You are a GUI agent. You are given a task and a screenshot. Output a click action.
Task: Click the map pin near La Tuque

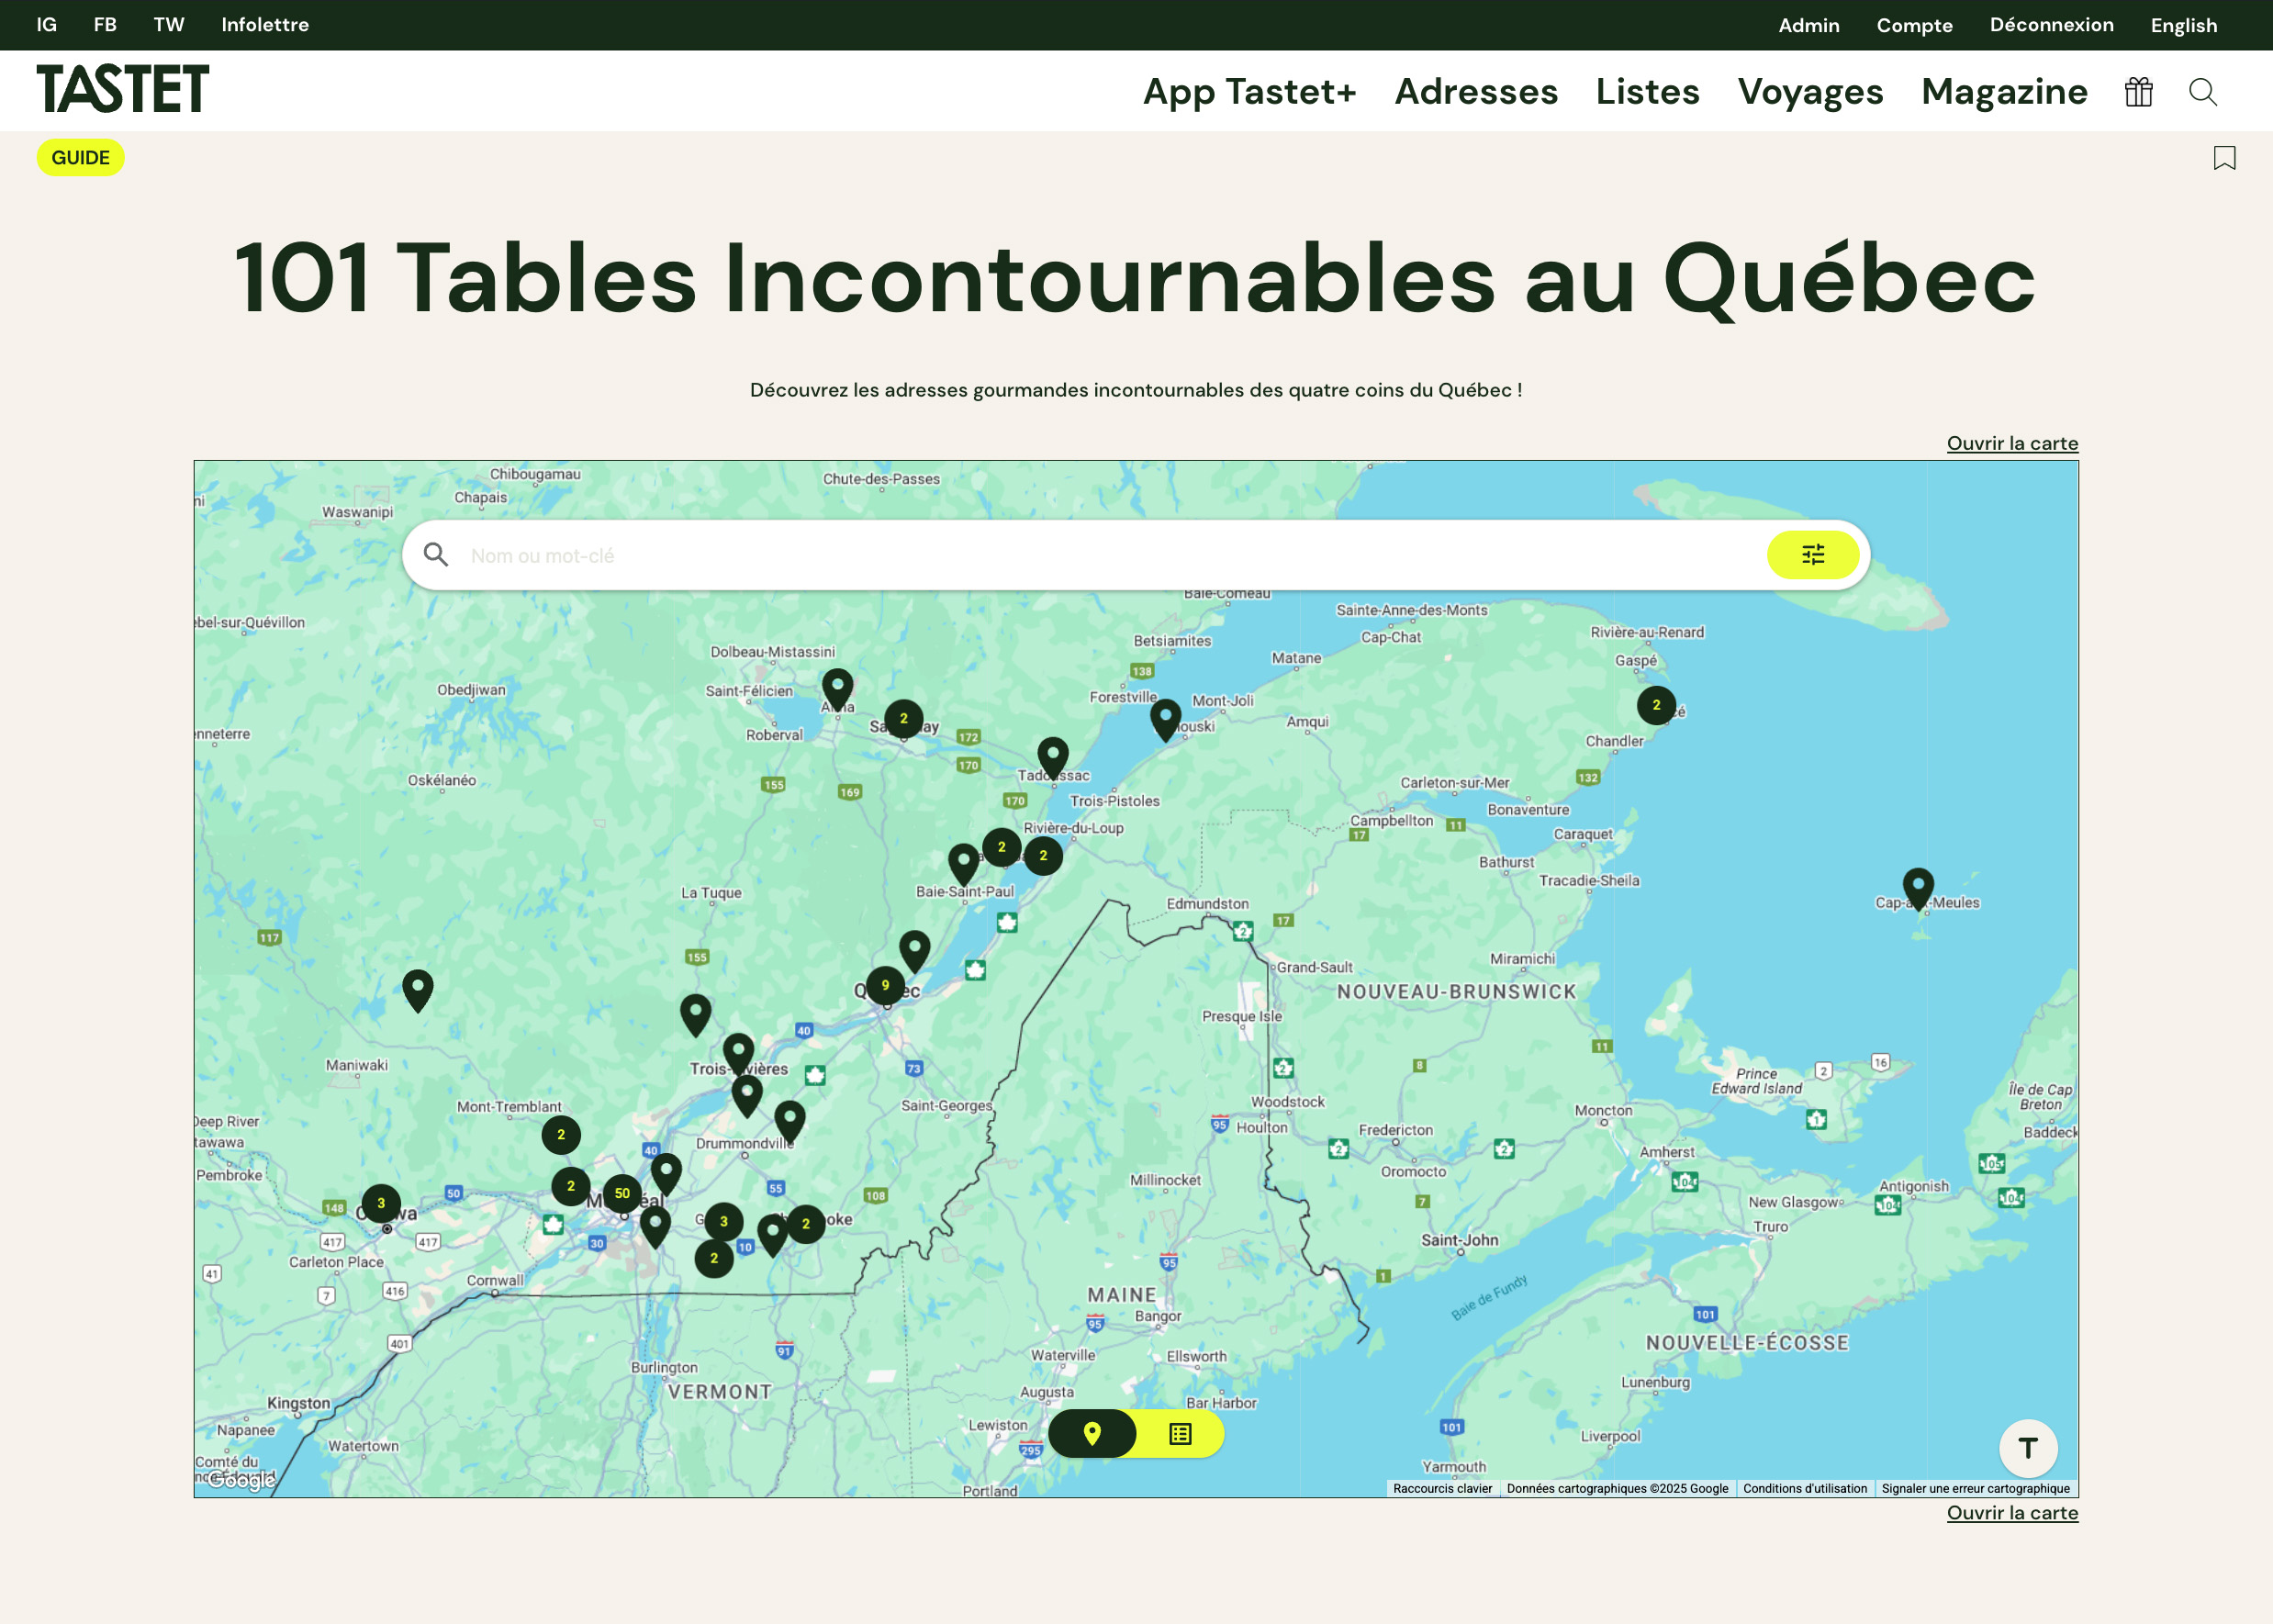(x=695, y=1015)
